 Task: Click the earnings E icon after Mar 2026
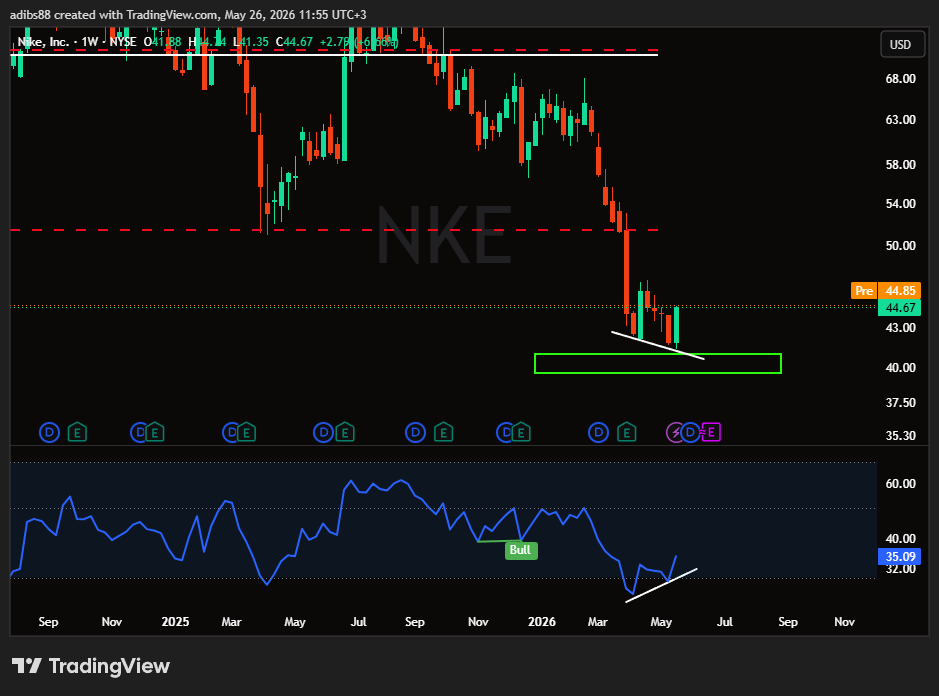click(x=626, y=432)
